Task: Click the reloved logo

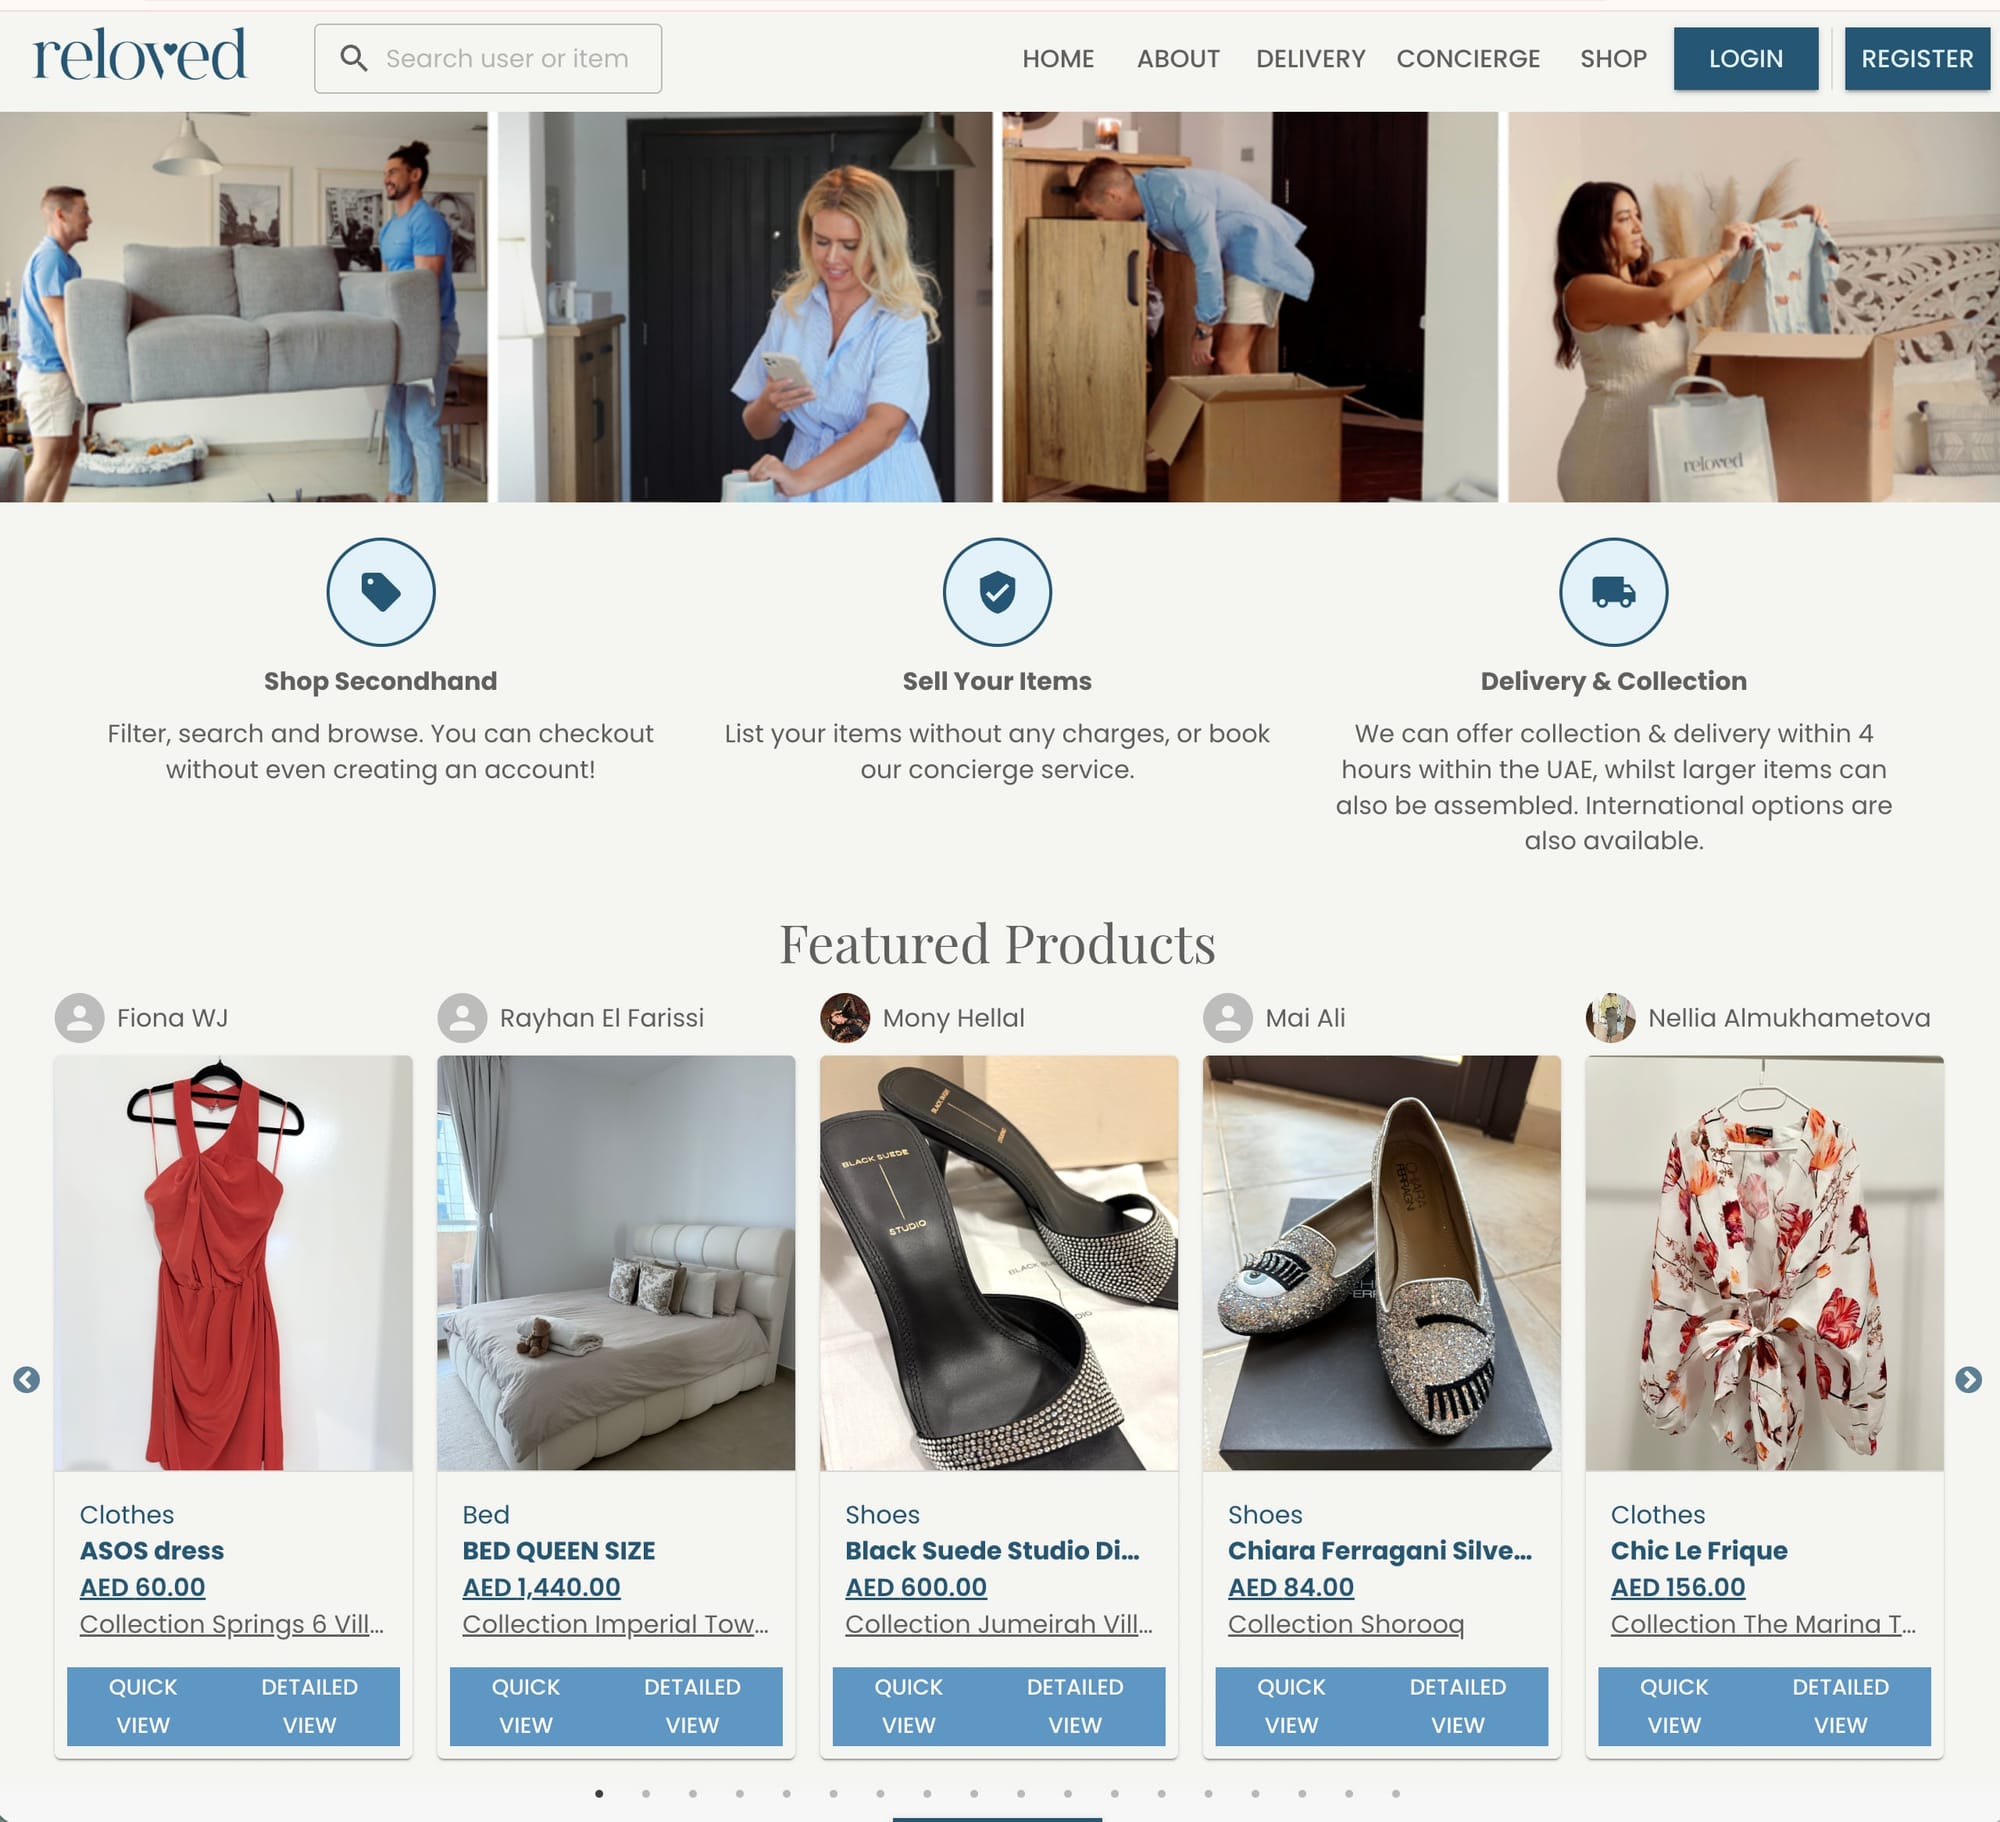Action: pyautogui.click(x=139, y=56)
